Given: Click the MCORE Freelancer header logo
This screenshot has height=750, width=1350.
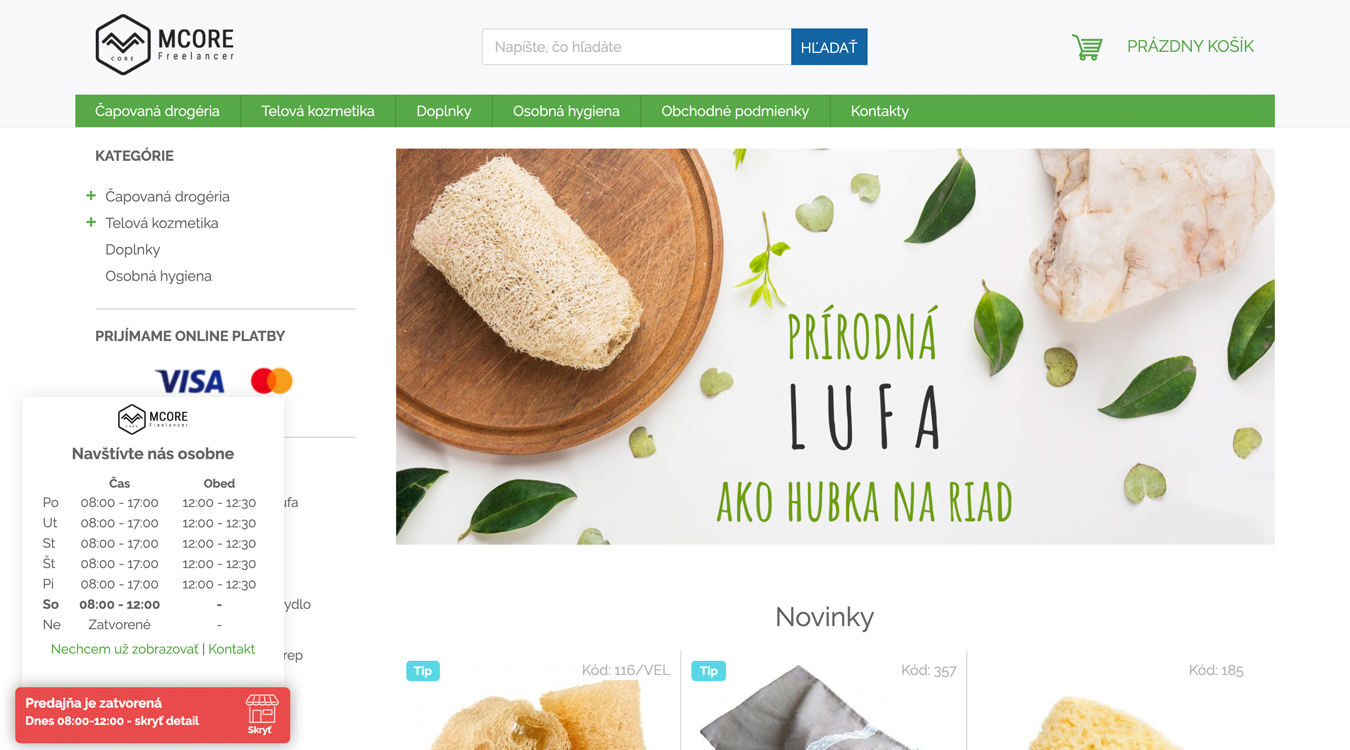Looking at the screenshot, I should click(x=165, y=45).
